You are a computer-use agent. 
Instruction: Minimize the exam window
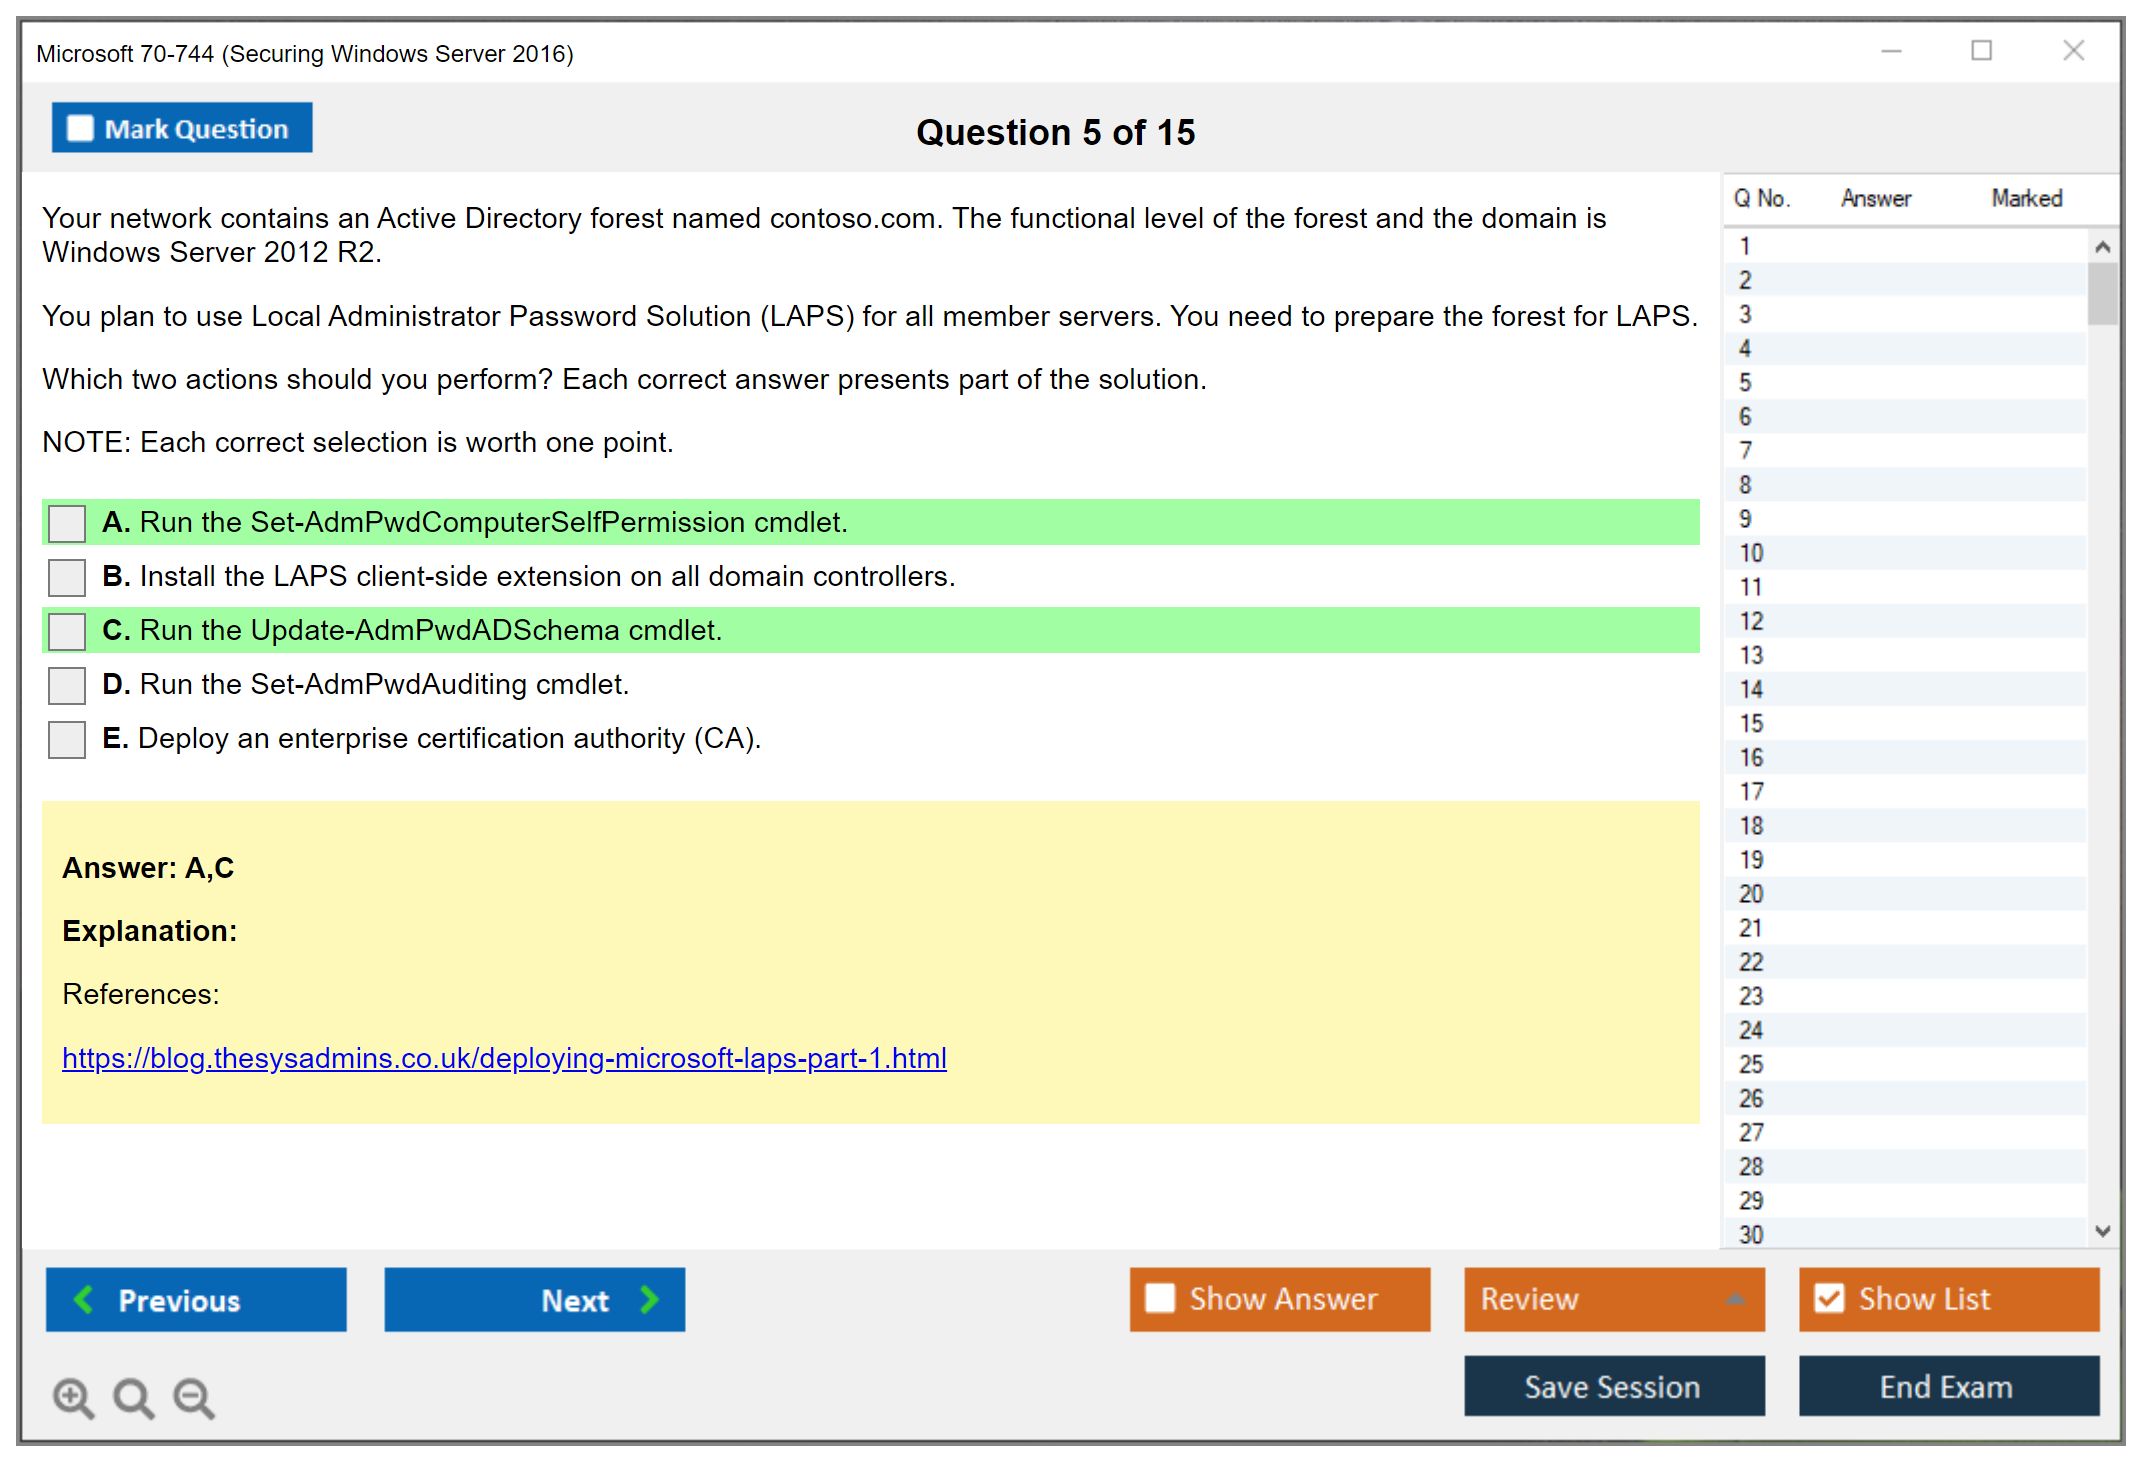click(x=1891, y=51)
